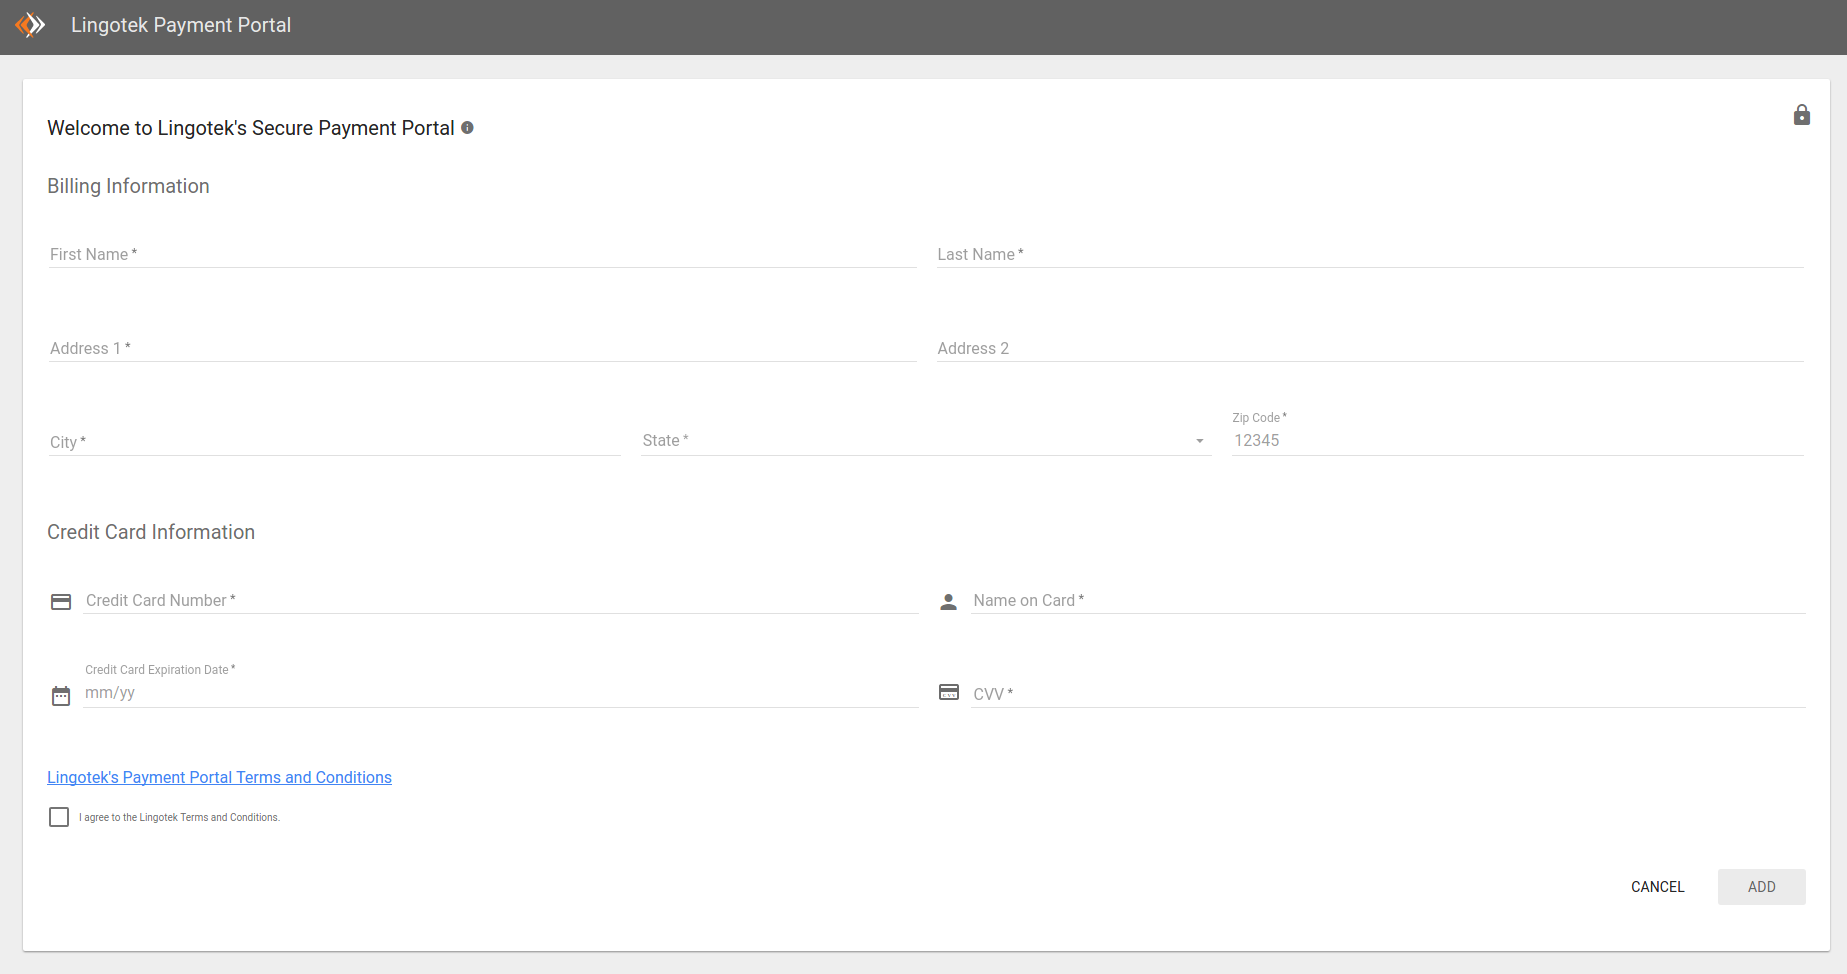Click the Lingotek Payment Portal header title
This screenshot has width=1847, height=974.
coord(181,25)
